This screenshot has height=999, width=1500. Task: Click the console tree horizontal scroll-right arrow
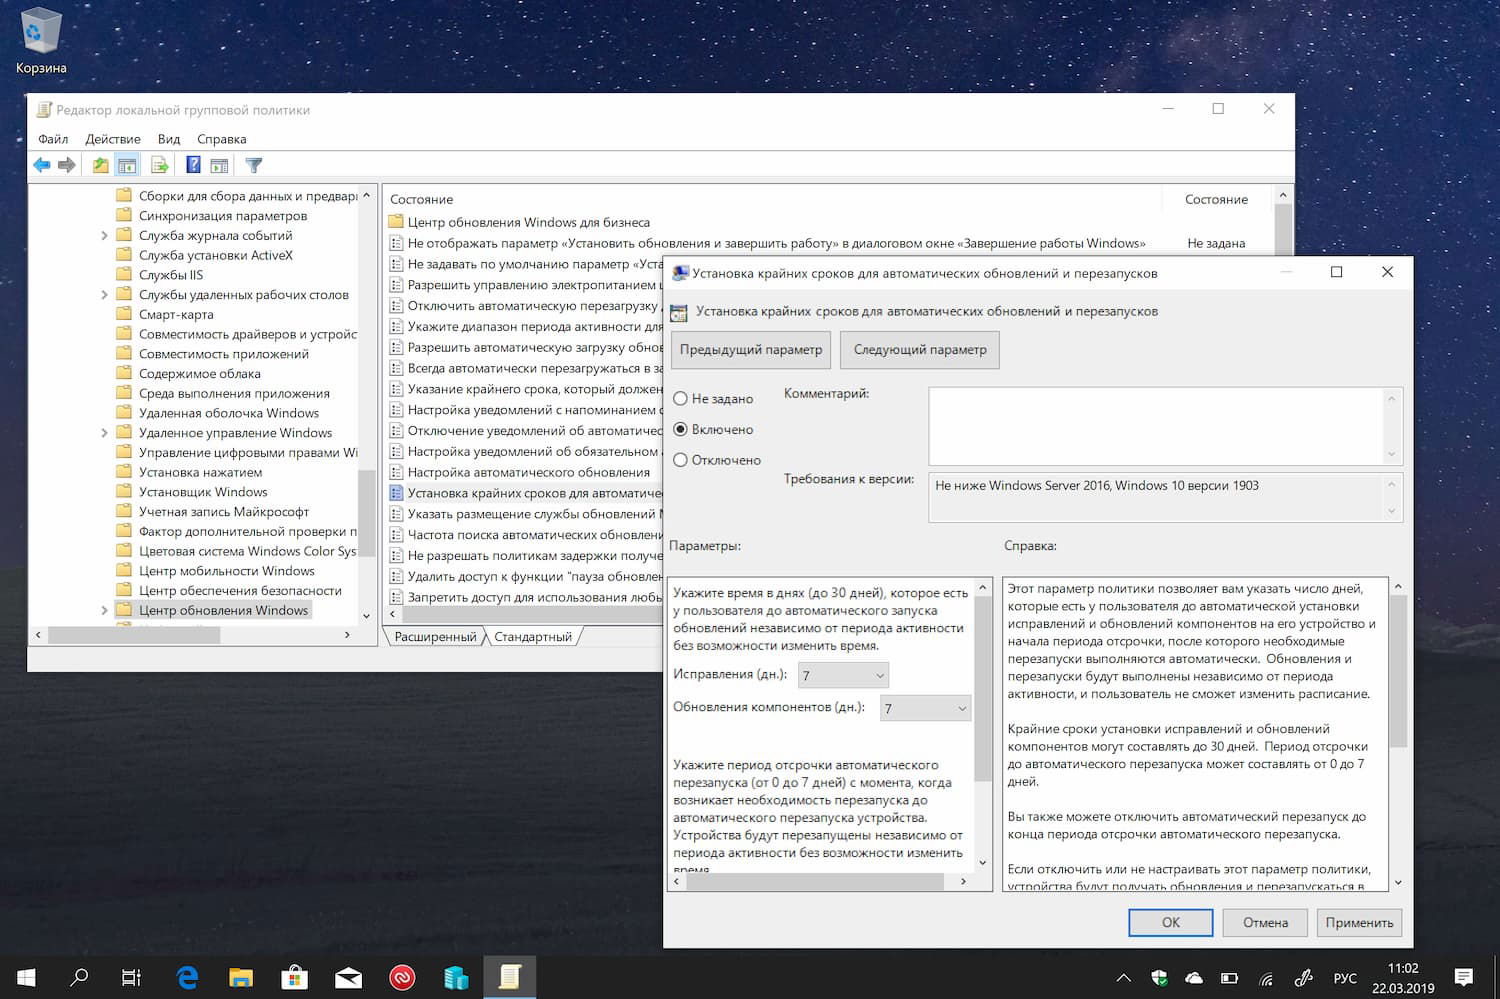(x=347, y=635)
